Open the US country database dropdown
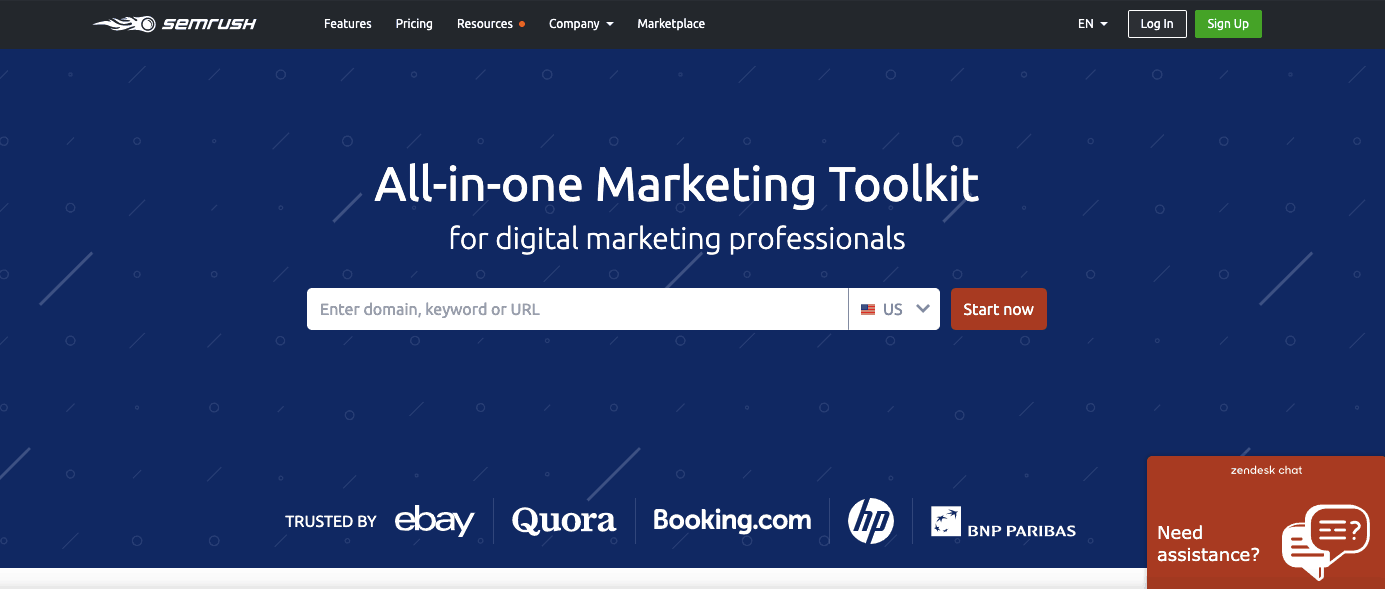The width and height of the screenshot is (1385, 589). click(894, 309)
